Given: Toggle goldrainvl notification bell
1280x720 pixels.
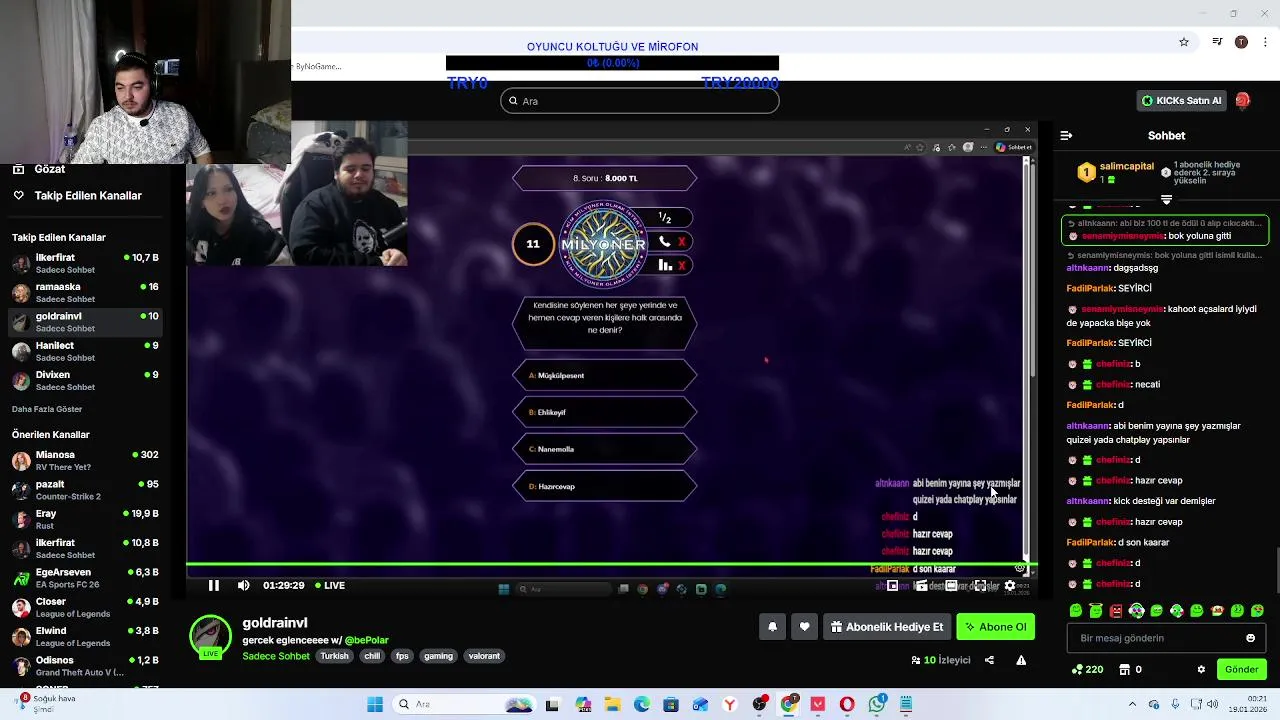Looking at the screenshot, I should [x=772, y=627].
